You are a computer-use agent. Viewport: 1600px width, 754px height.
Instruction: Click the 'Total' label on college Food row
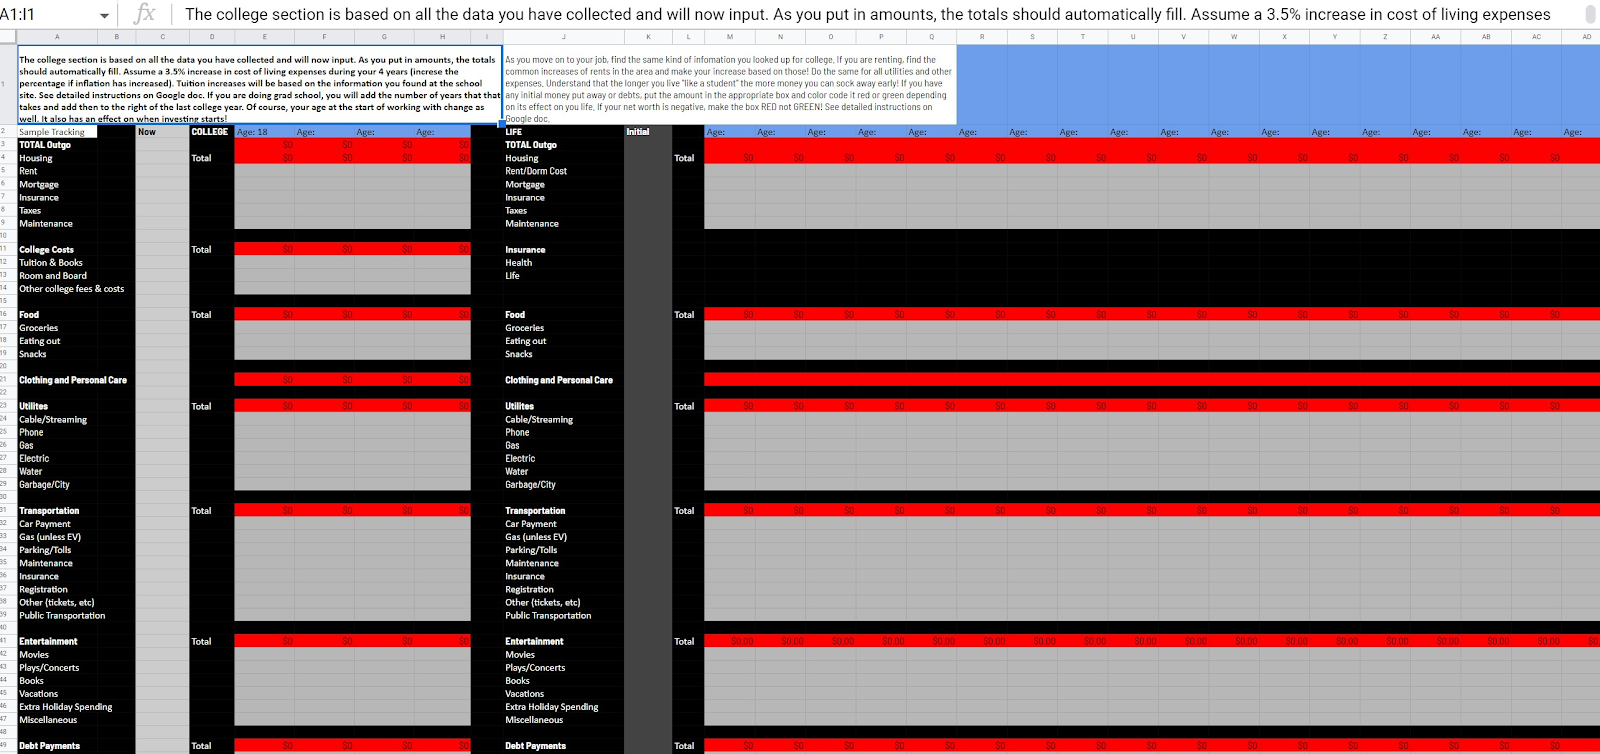tap(201, 315)
